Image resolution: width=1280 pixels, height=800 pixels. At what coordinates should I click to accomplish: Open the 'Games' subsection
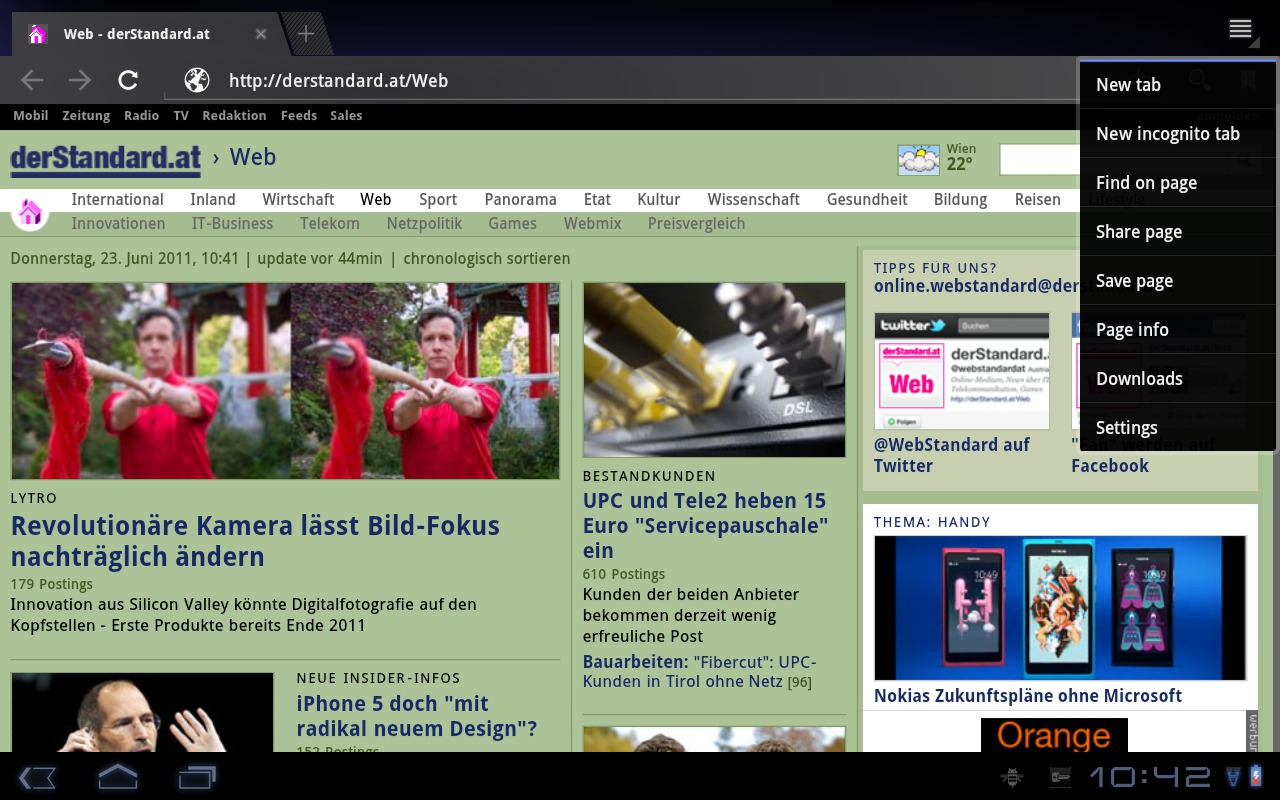pos(513,224)
